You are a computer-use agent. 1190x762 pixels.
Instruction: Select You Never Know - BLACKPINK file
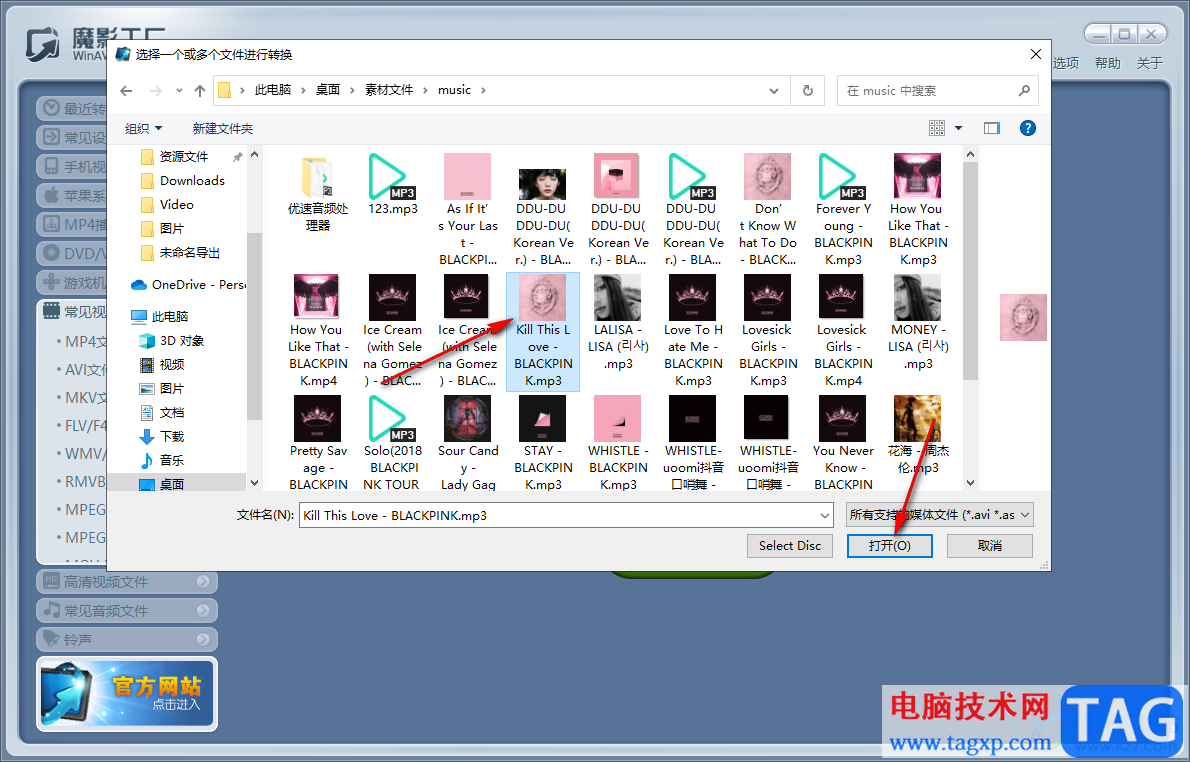[x=842, y=443]
